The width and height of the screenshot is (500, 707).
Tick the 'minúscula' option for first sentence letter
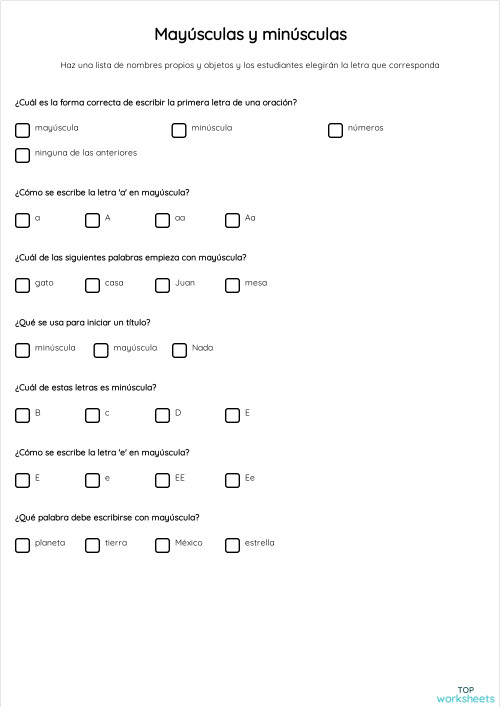(179, 131)
